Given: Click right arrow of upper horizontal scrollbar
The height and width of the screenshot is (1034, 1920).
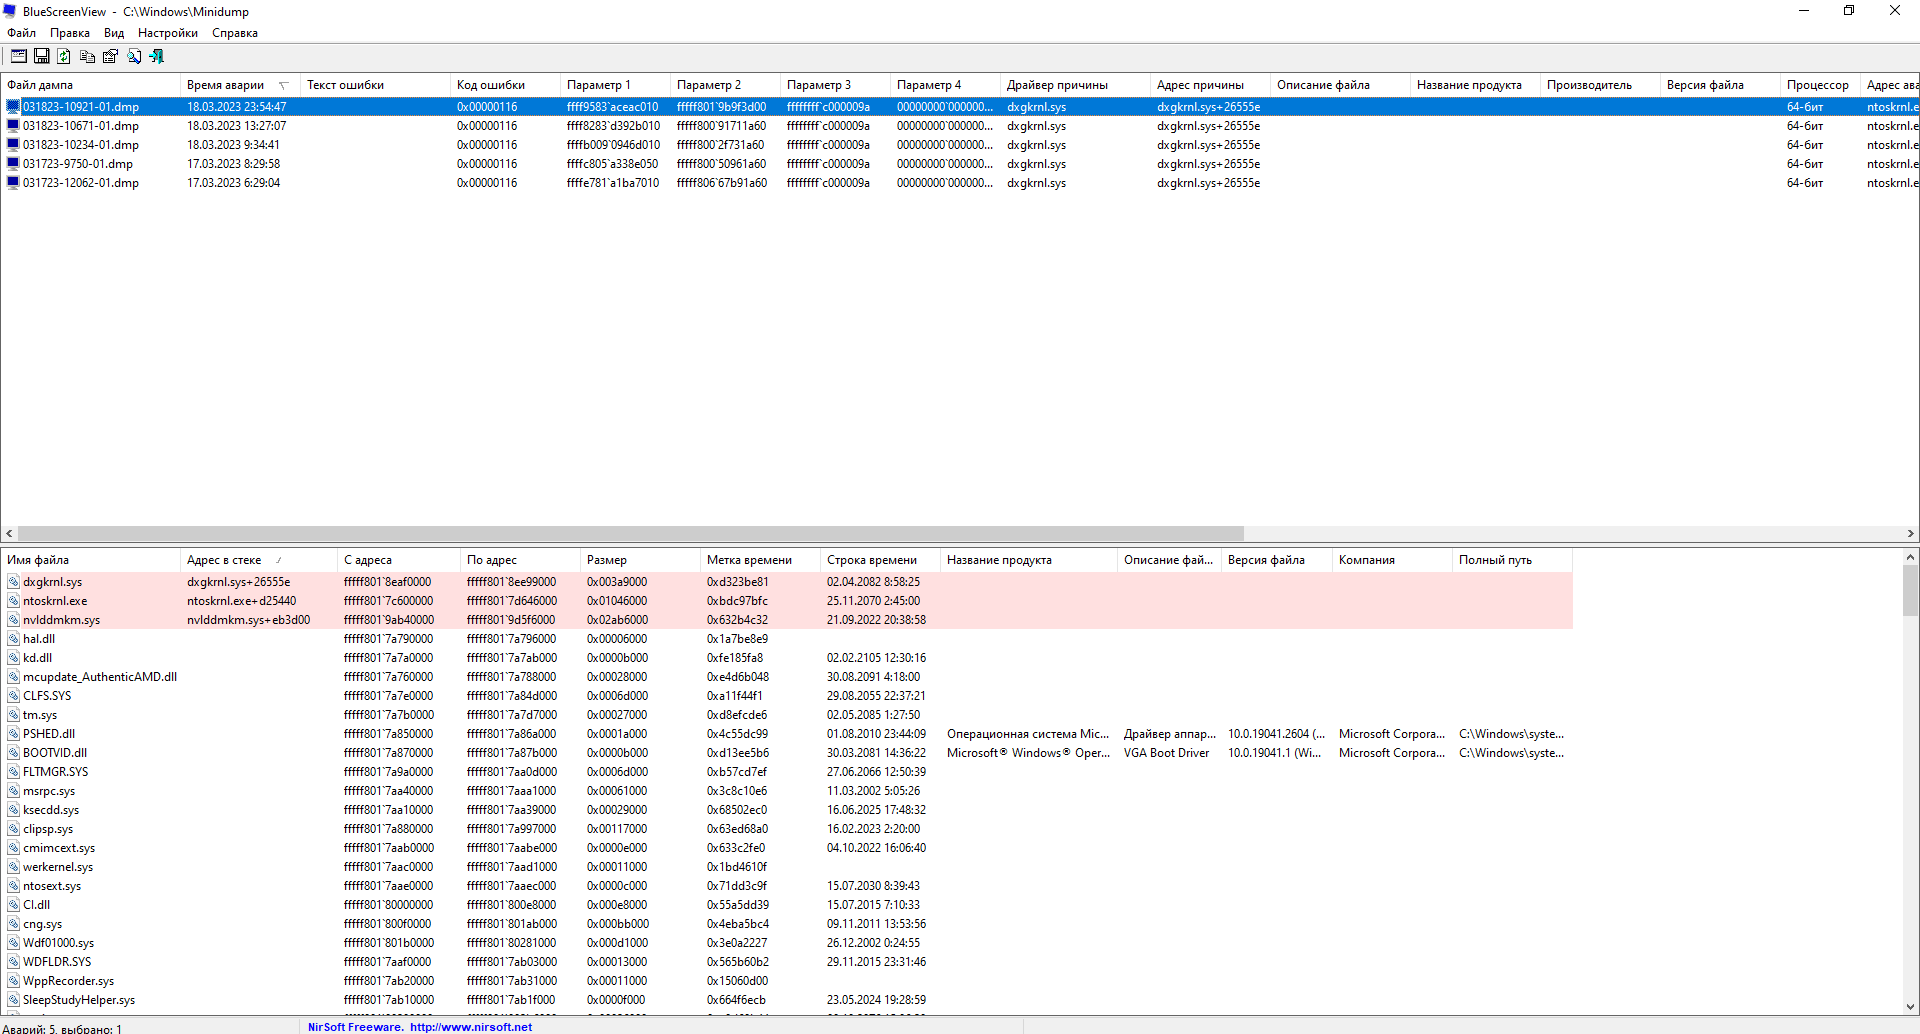Looking at the screenshot, I should (1910, 534).
